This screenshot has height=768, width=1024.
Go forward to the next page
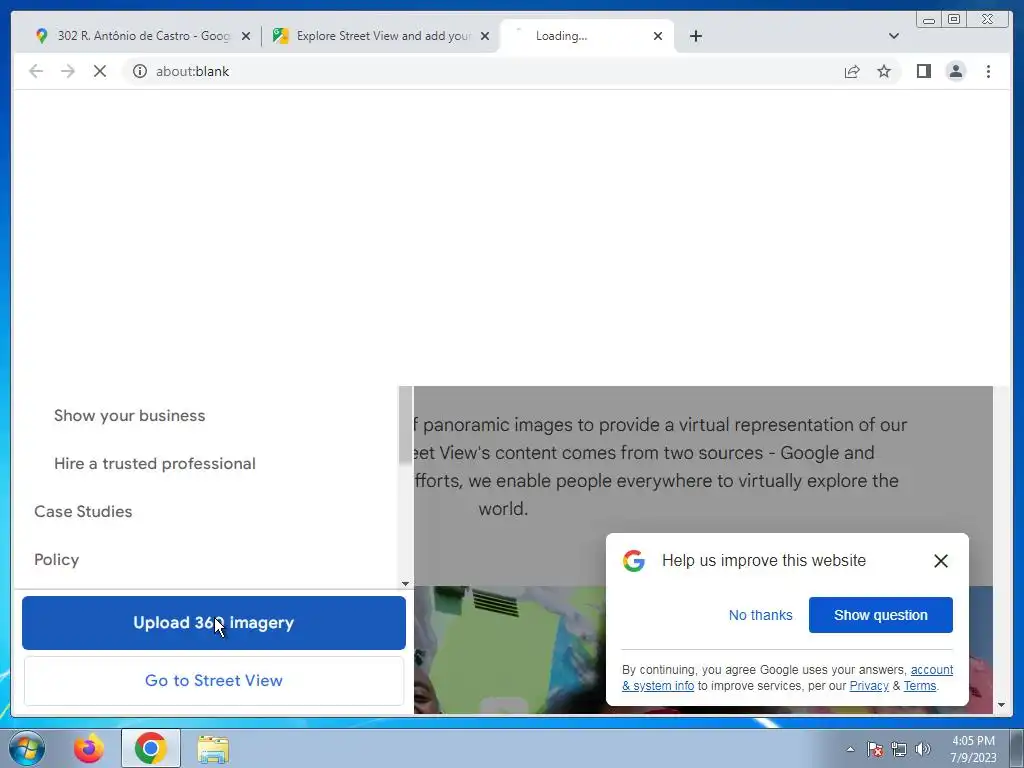68,71
